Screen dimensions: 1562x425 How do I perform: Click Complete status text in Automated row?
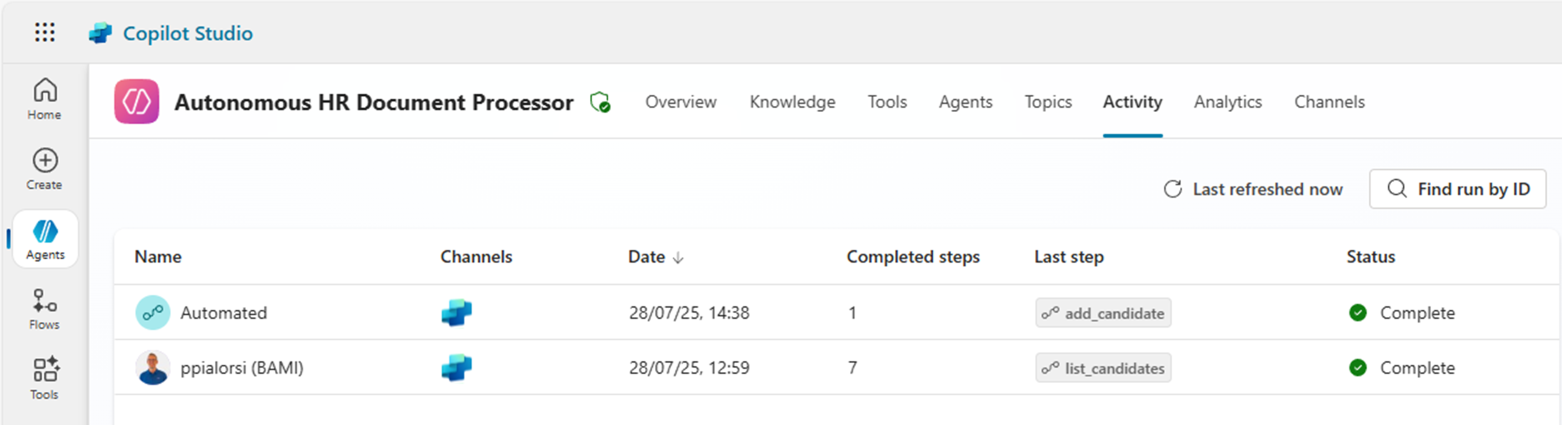[x=1417, y=313]
